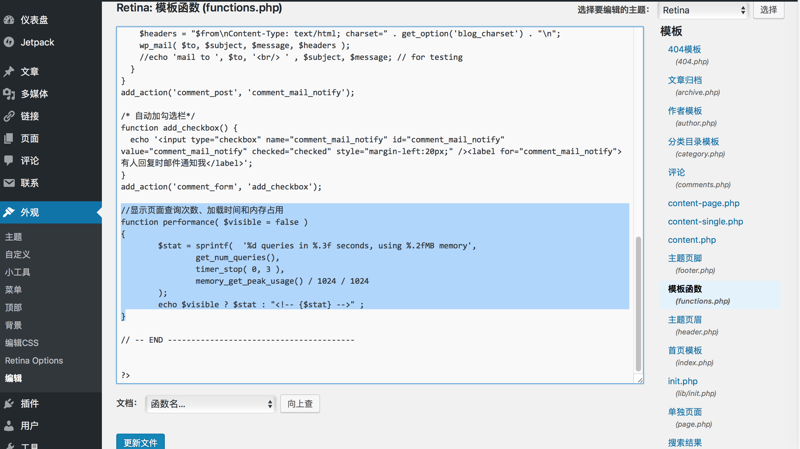Image resolution: width=800 pixels, height=449 pixels.
Task: Click the media icon beside 多媒体
Action: pos(9,94)
